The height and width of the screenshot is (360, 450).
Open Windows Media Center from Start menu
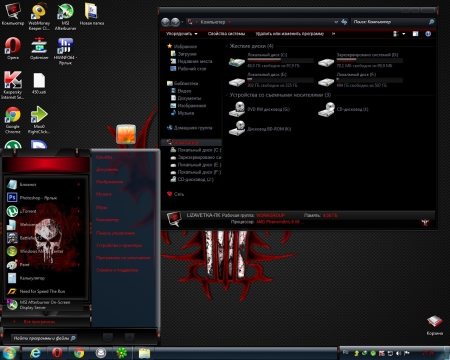point(43,251)
